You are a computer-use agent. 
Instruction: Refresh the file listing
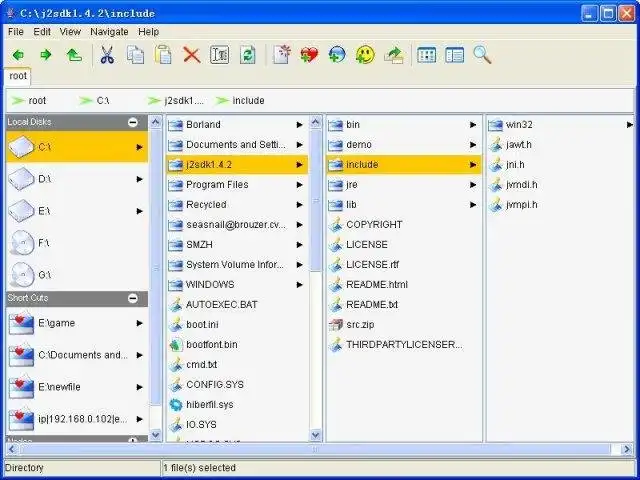[x=248, y=55]
